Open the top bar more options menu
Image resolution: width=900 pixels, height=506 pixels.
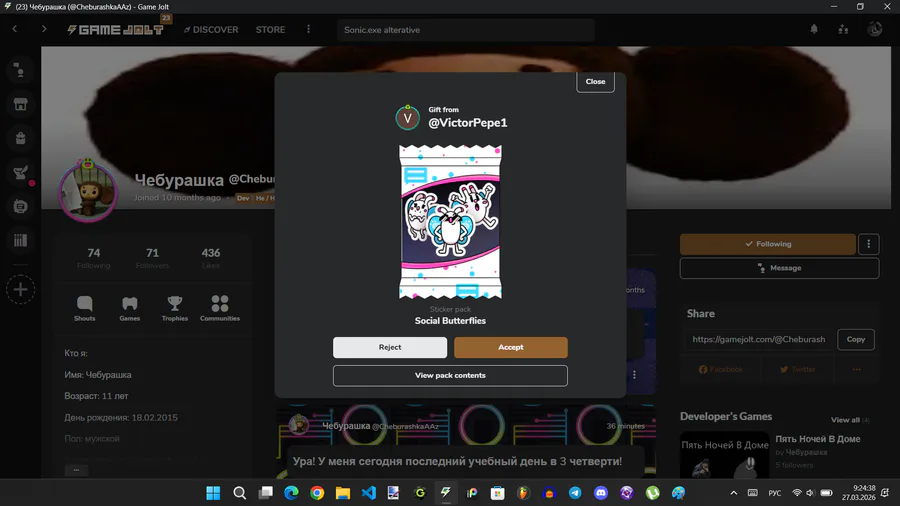pos(308,29)
